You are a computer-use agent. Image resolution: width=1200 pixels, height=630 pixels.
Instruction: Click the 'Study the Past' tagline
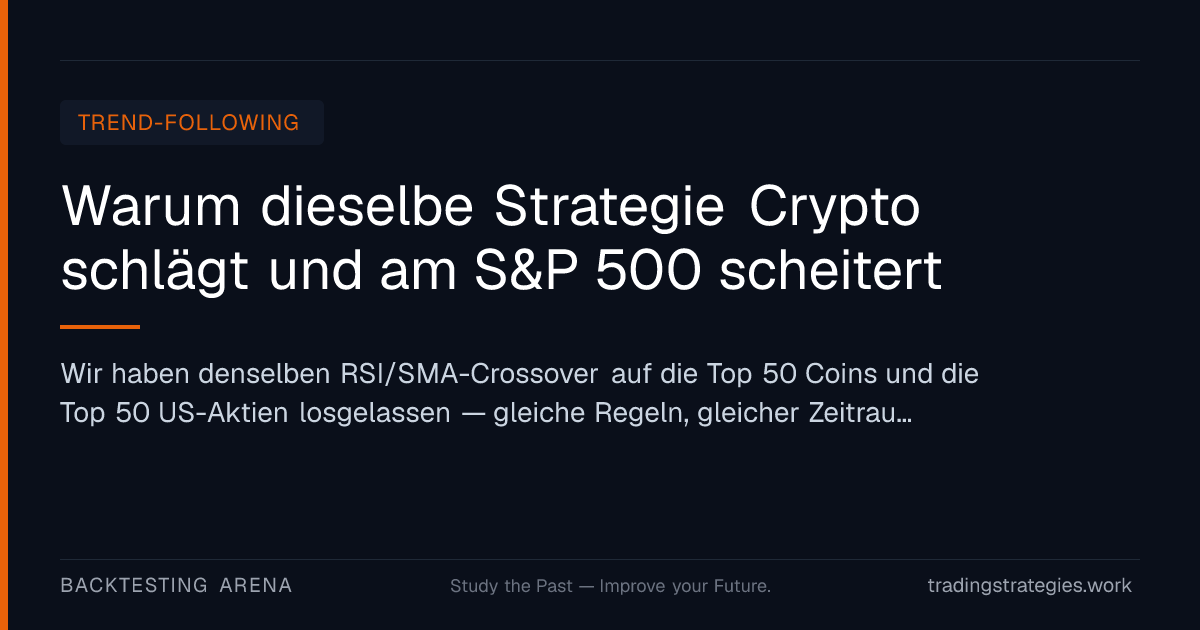pyautogui.click(x=511, y=586)
